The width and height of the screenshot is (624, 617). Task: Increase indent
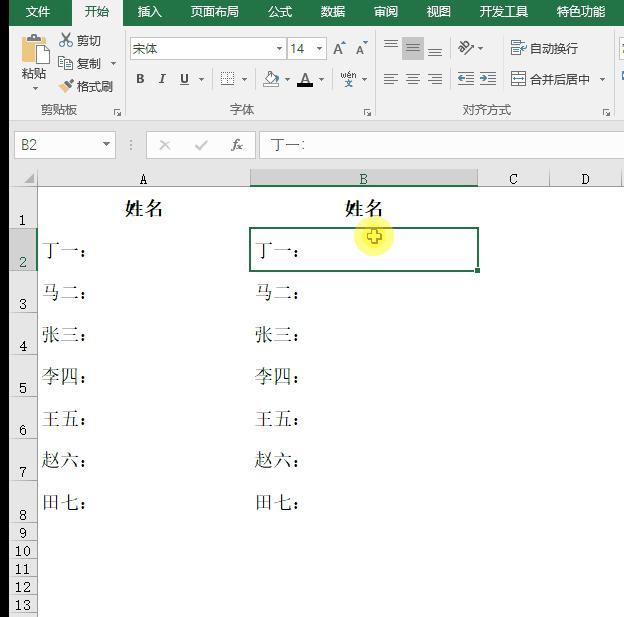488,79
